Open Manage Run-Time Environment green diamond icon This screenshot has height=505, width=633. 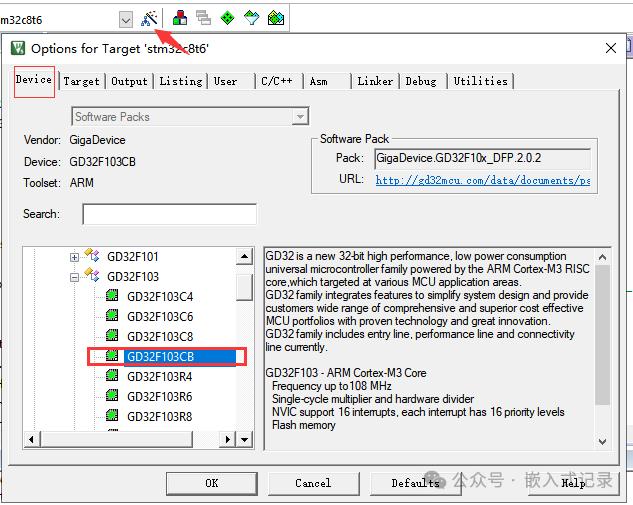[x=227, y=18]
